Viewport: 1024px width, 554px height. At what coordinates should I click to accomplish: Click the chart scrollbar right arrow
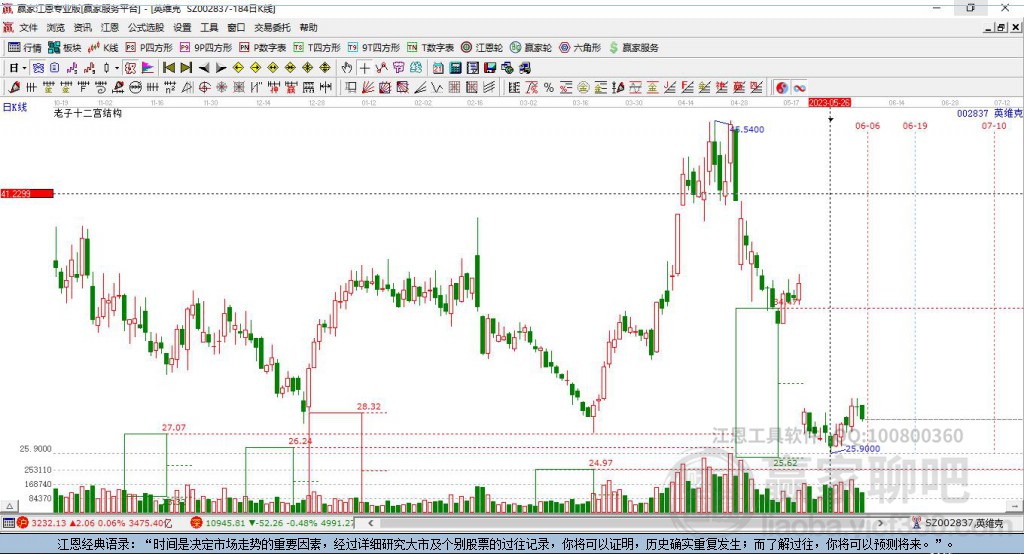[x=880, y=523]
